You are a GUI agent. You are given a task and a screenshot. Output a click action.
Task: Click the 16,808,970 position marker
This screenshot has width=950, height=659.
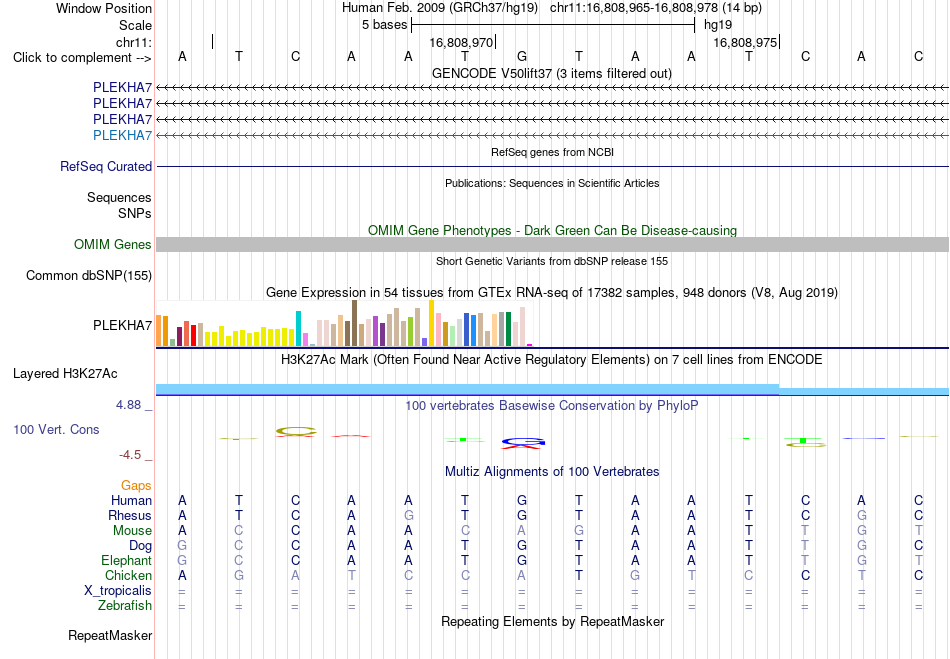tap(461, 42)
